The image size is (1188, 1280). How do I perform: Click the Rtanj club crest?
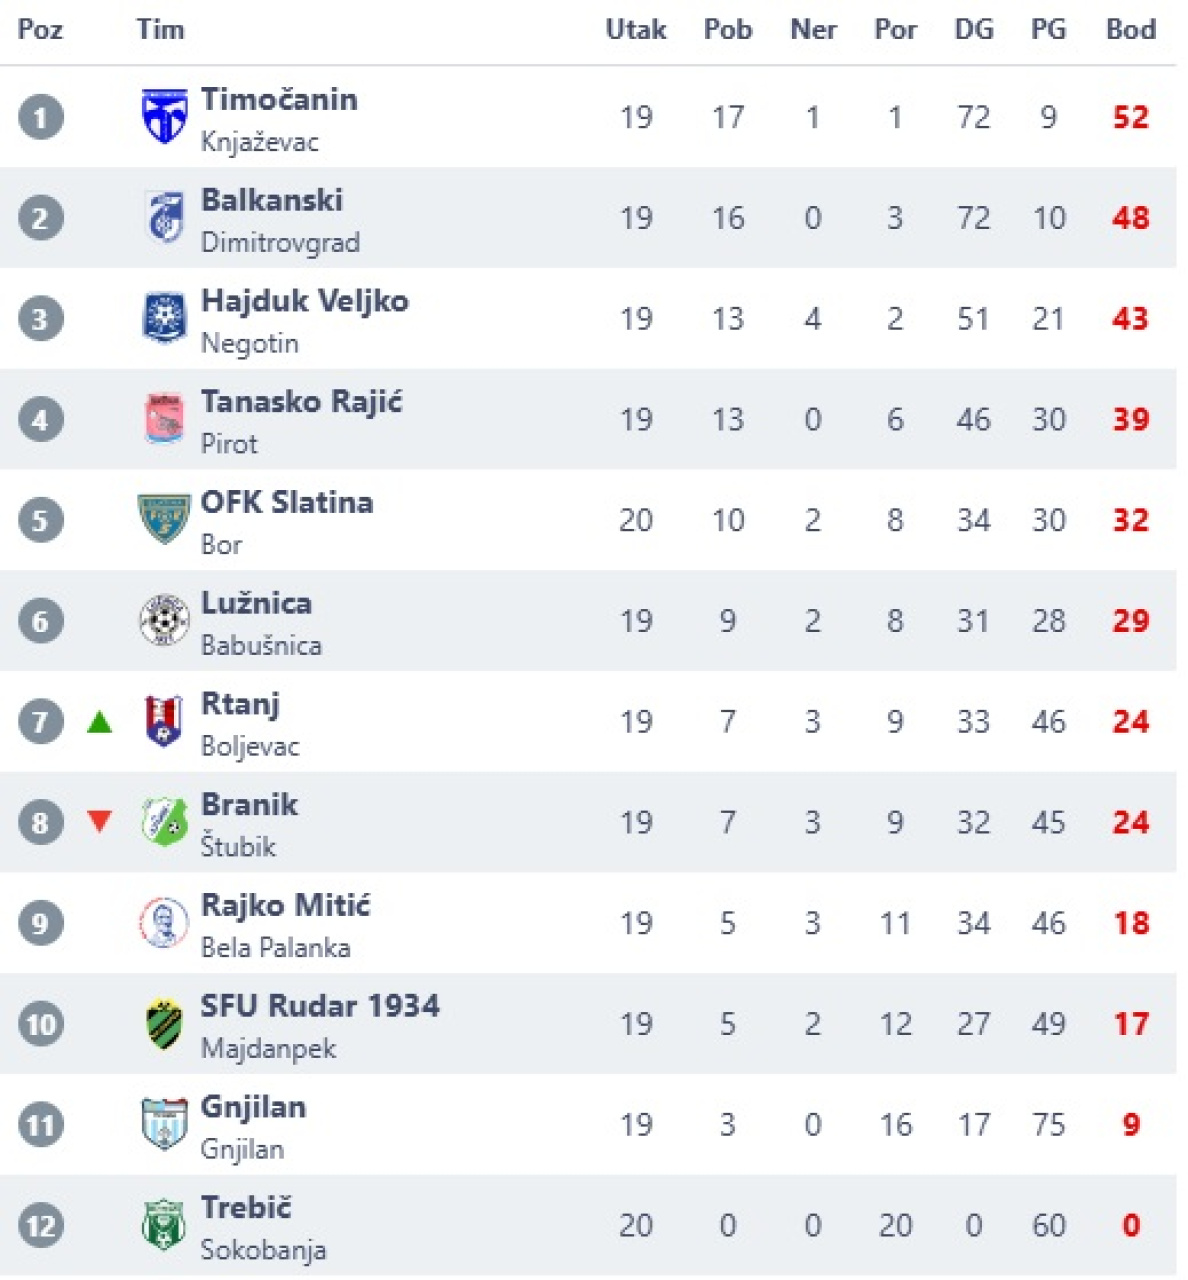(164, 721)
